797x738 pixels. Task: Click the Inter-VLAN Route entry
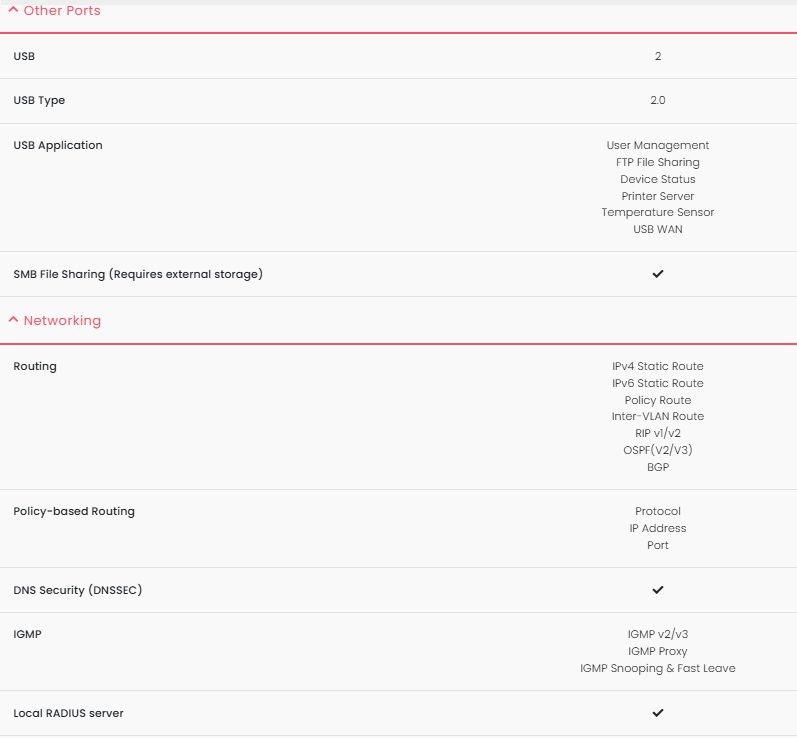point(658,416)
